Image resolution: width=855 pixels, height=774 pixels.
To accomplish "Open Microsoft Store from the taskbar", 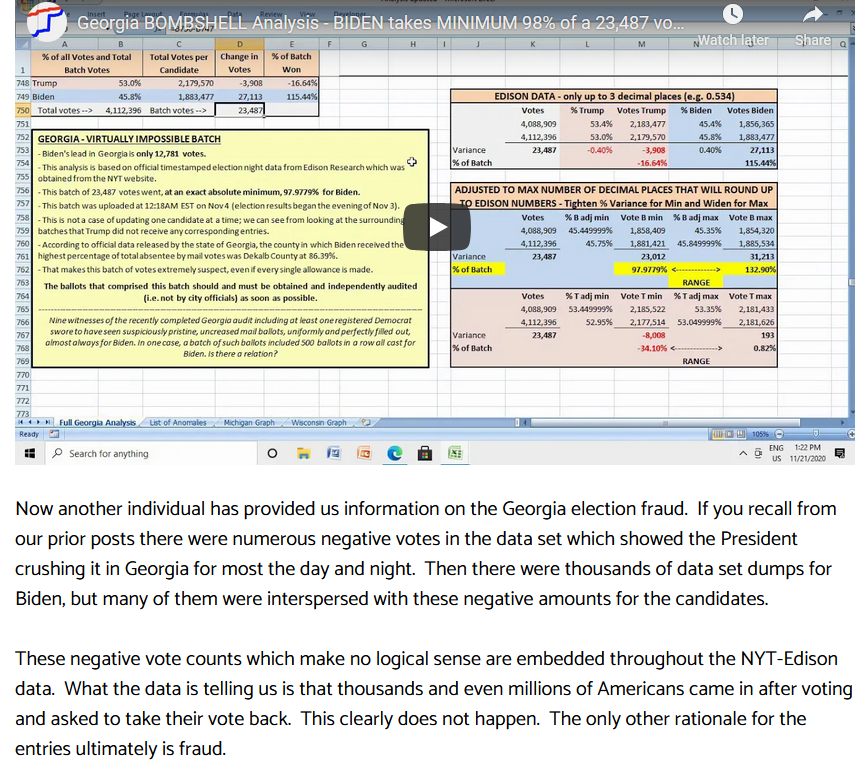I will (424, 454).
